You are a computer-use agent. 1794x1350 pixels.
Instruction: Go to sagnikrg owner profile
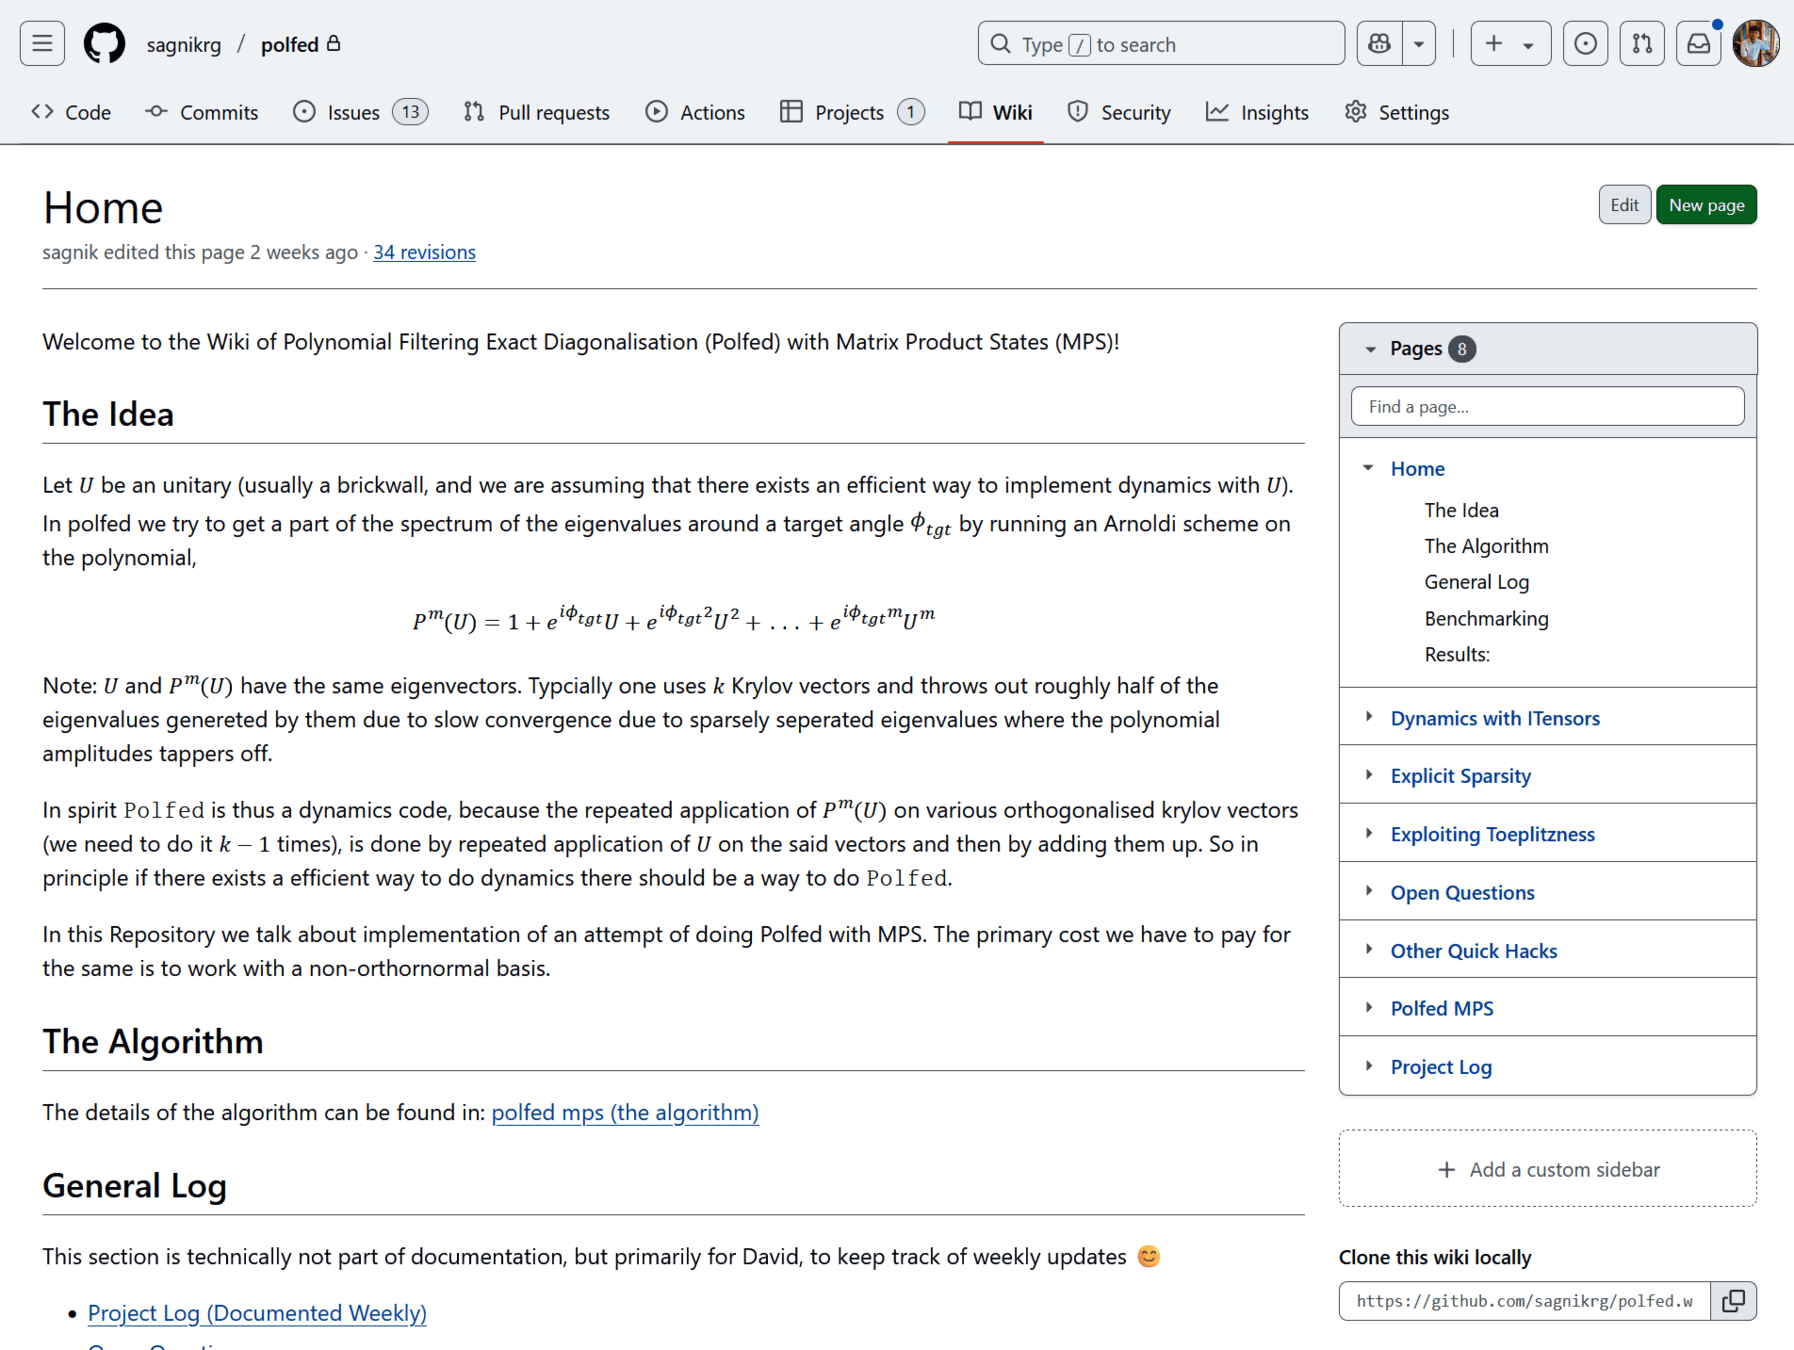coord(184,45)
